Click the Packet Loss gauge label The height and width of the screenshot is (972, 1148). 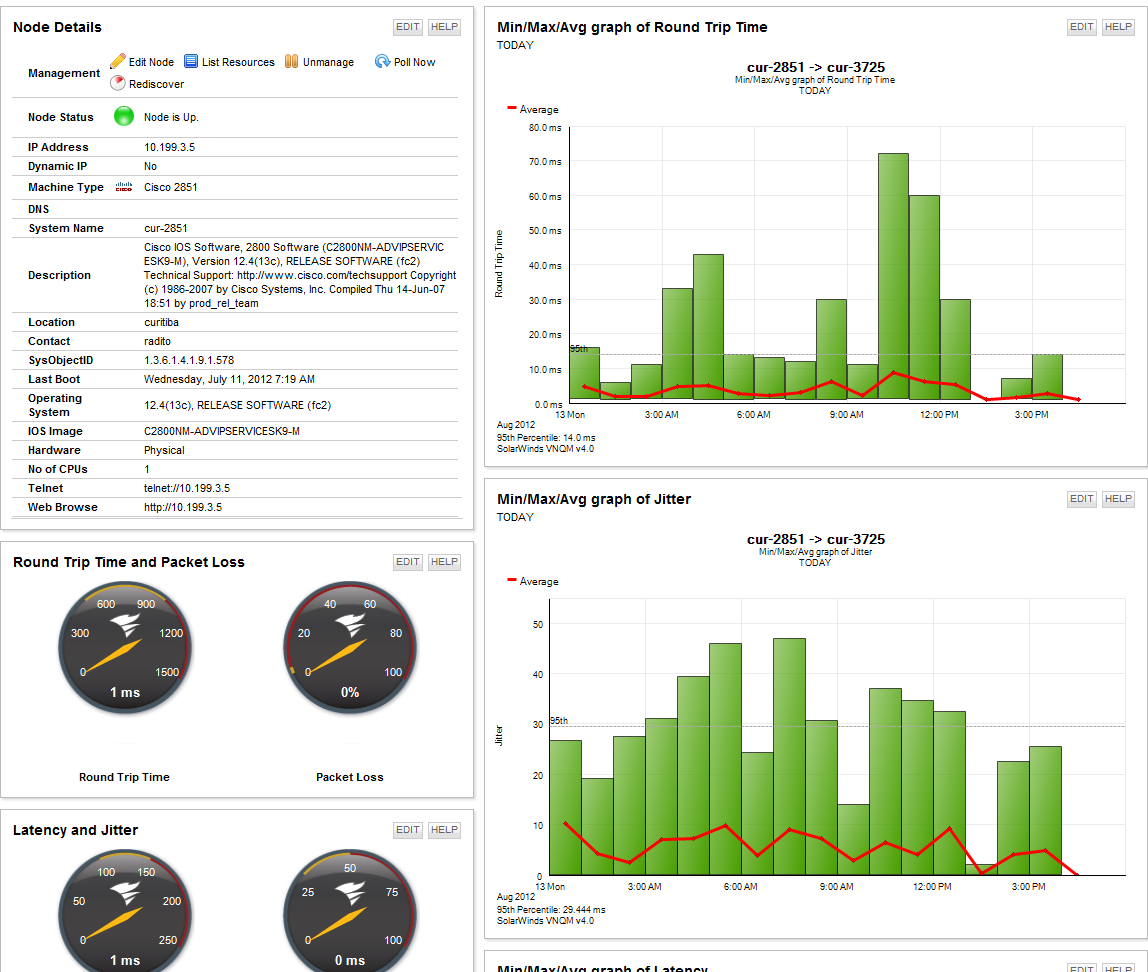(x=350, y=777)
